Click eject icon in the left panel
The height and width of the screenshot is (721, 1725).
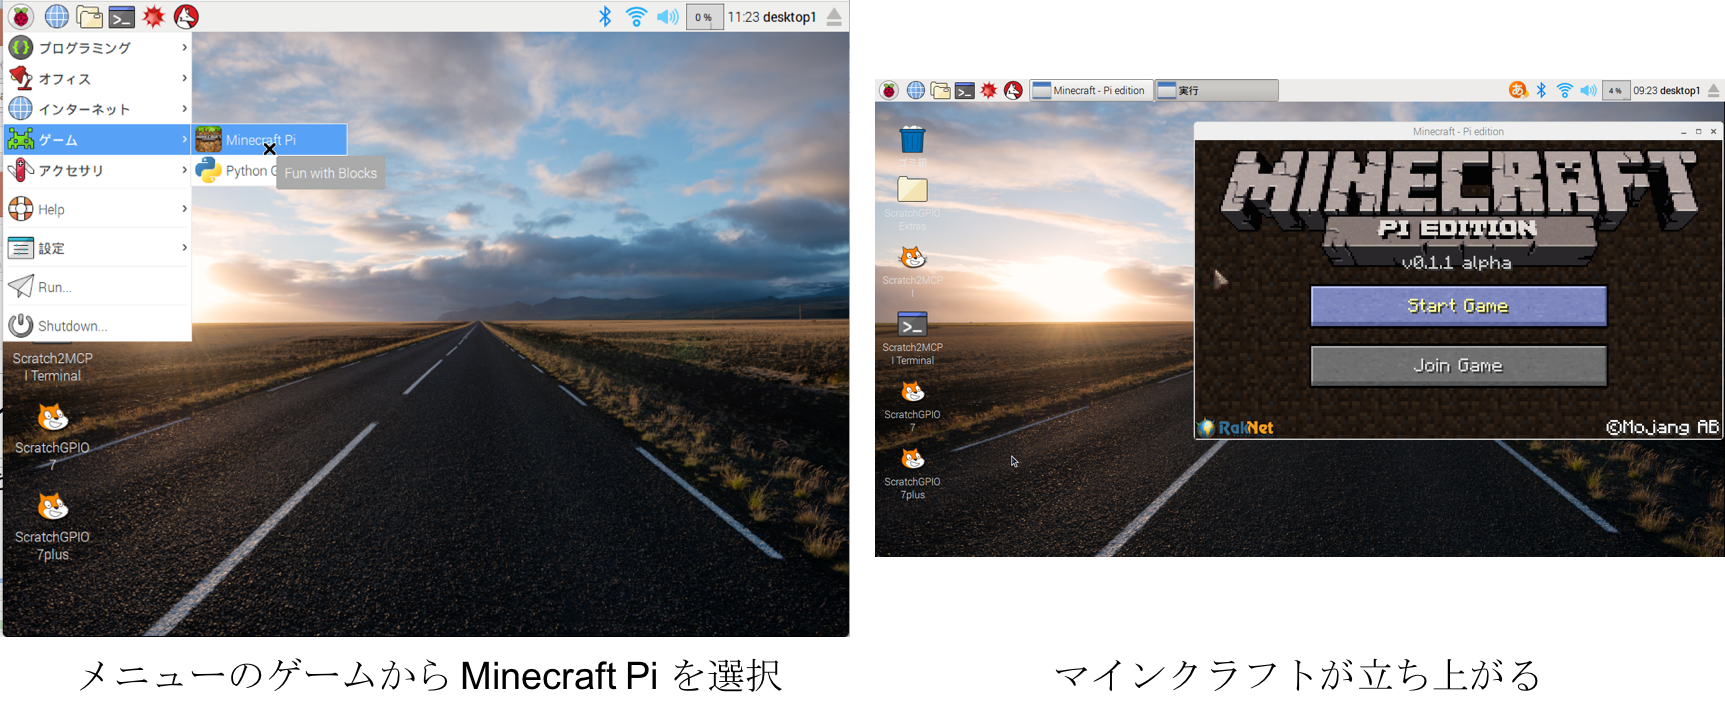tap(834, 17)
